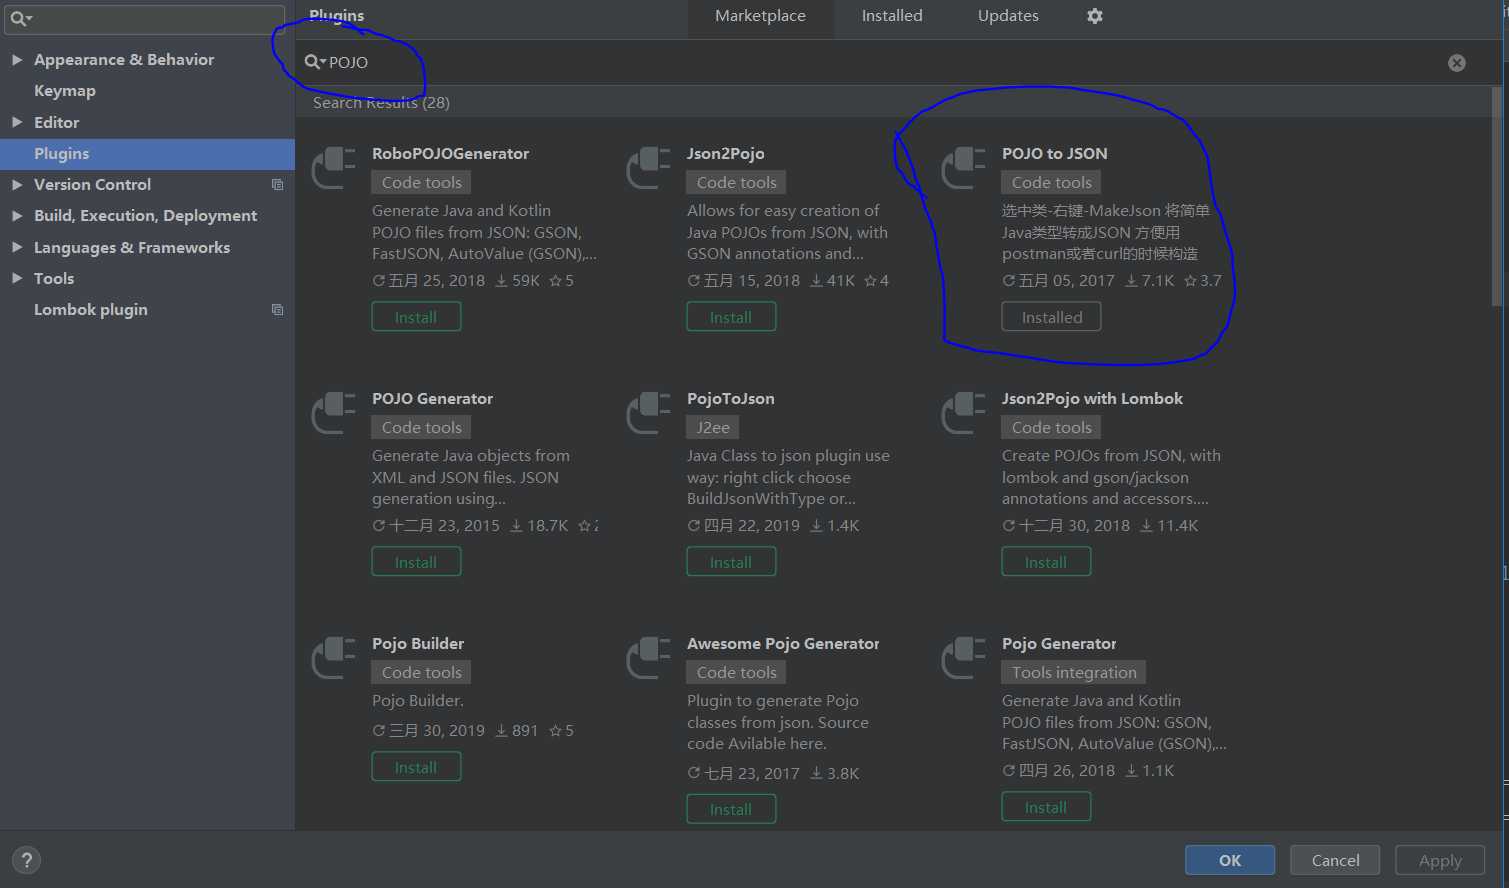Click the Search Results (28) header
This screenshot has width=1509, height=888.
pos(381,102)
